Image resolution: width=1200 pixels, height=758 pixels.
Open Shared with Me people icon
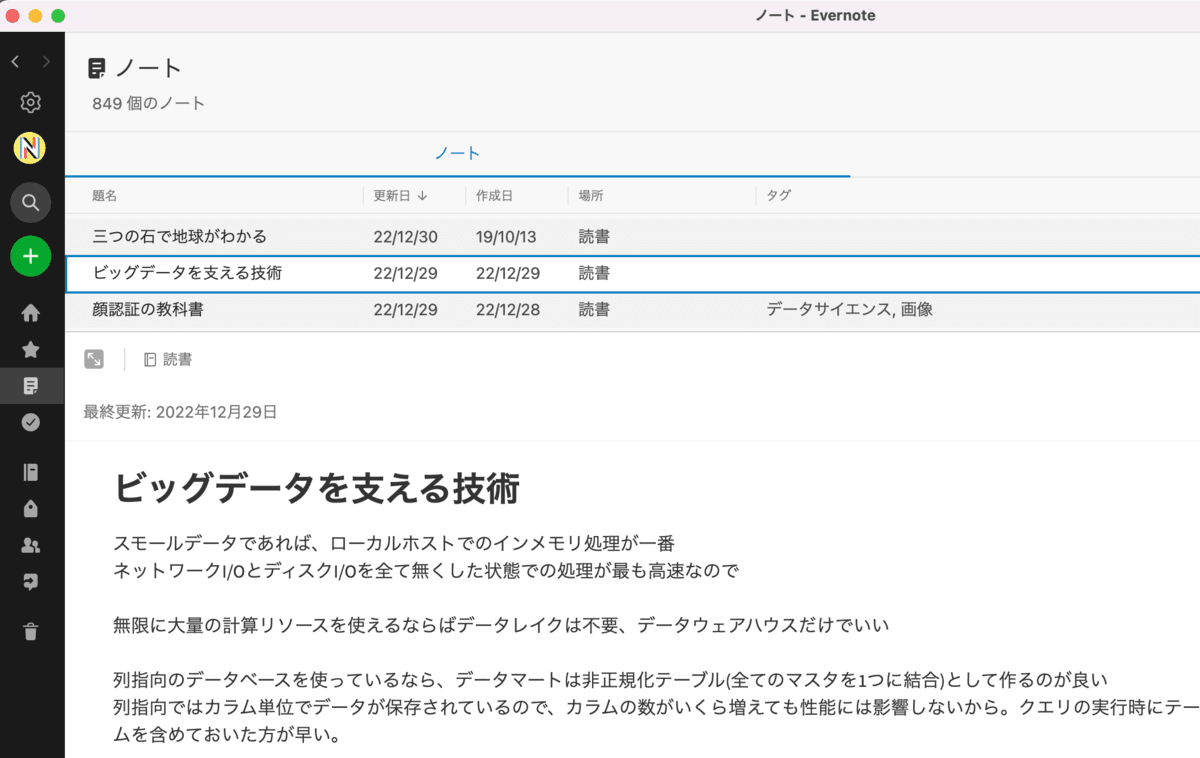click(x=31, y=545)
